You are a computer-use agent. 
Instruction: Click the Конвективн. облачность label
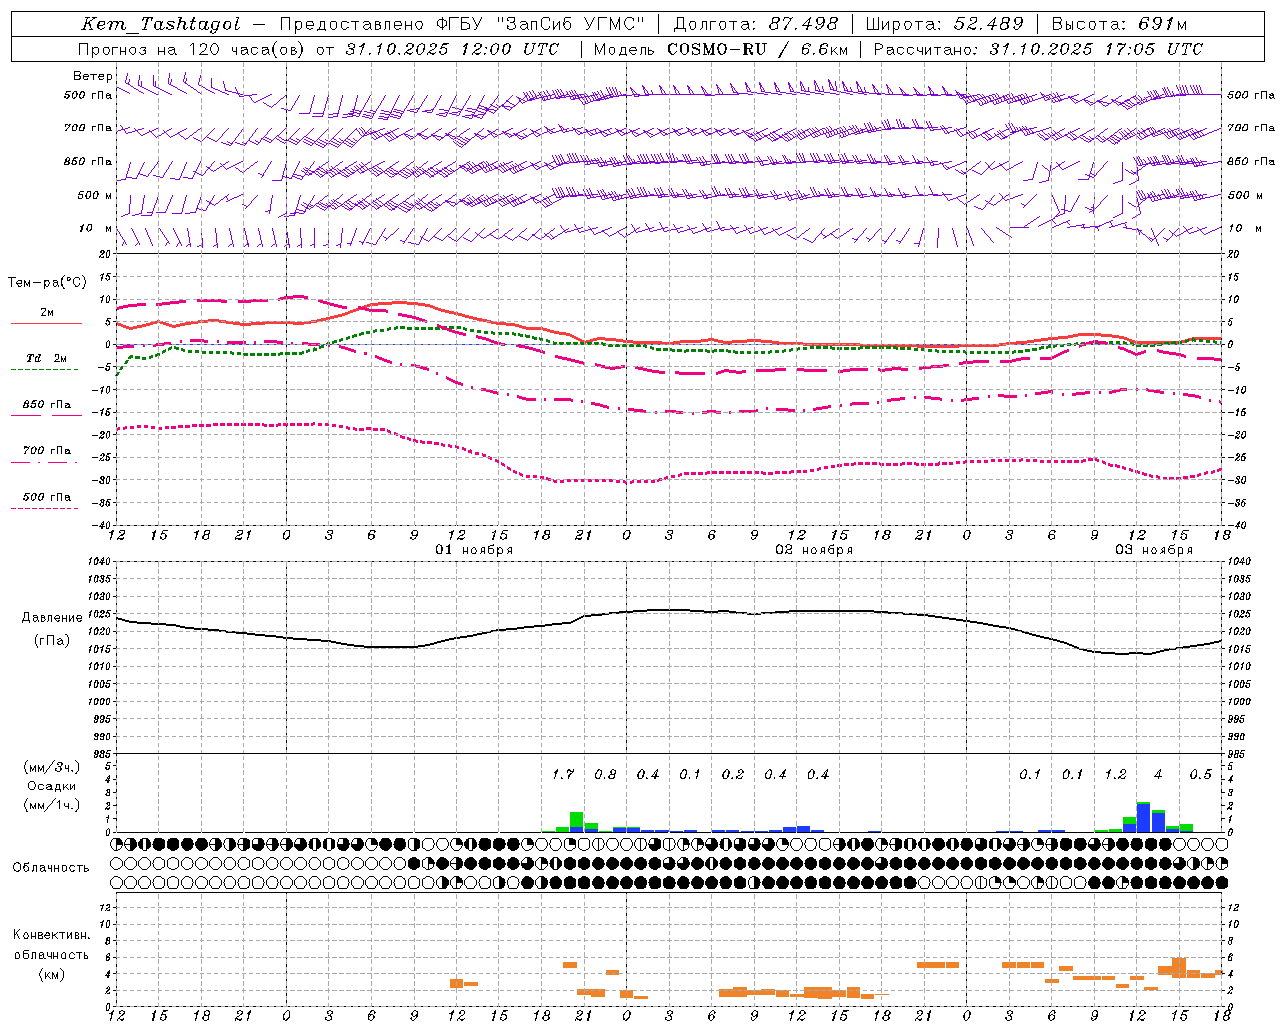(52, 944)
